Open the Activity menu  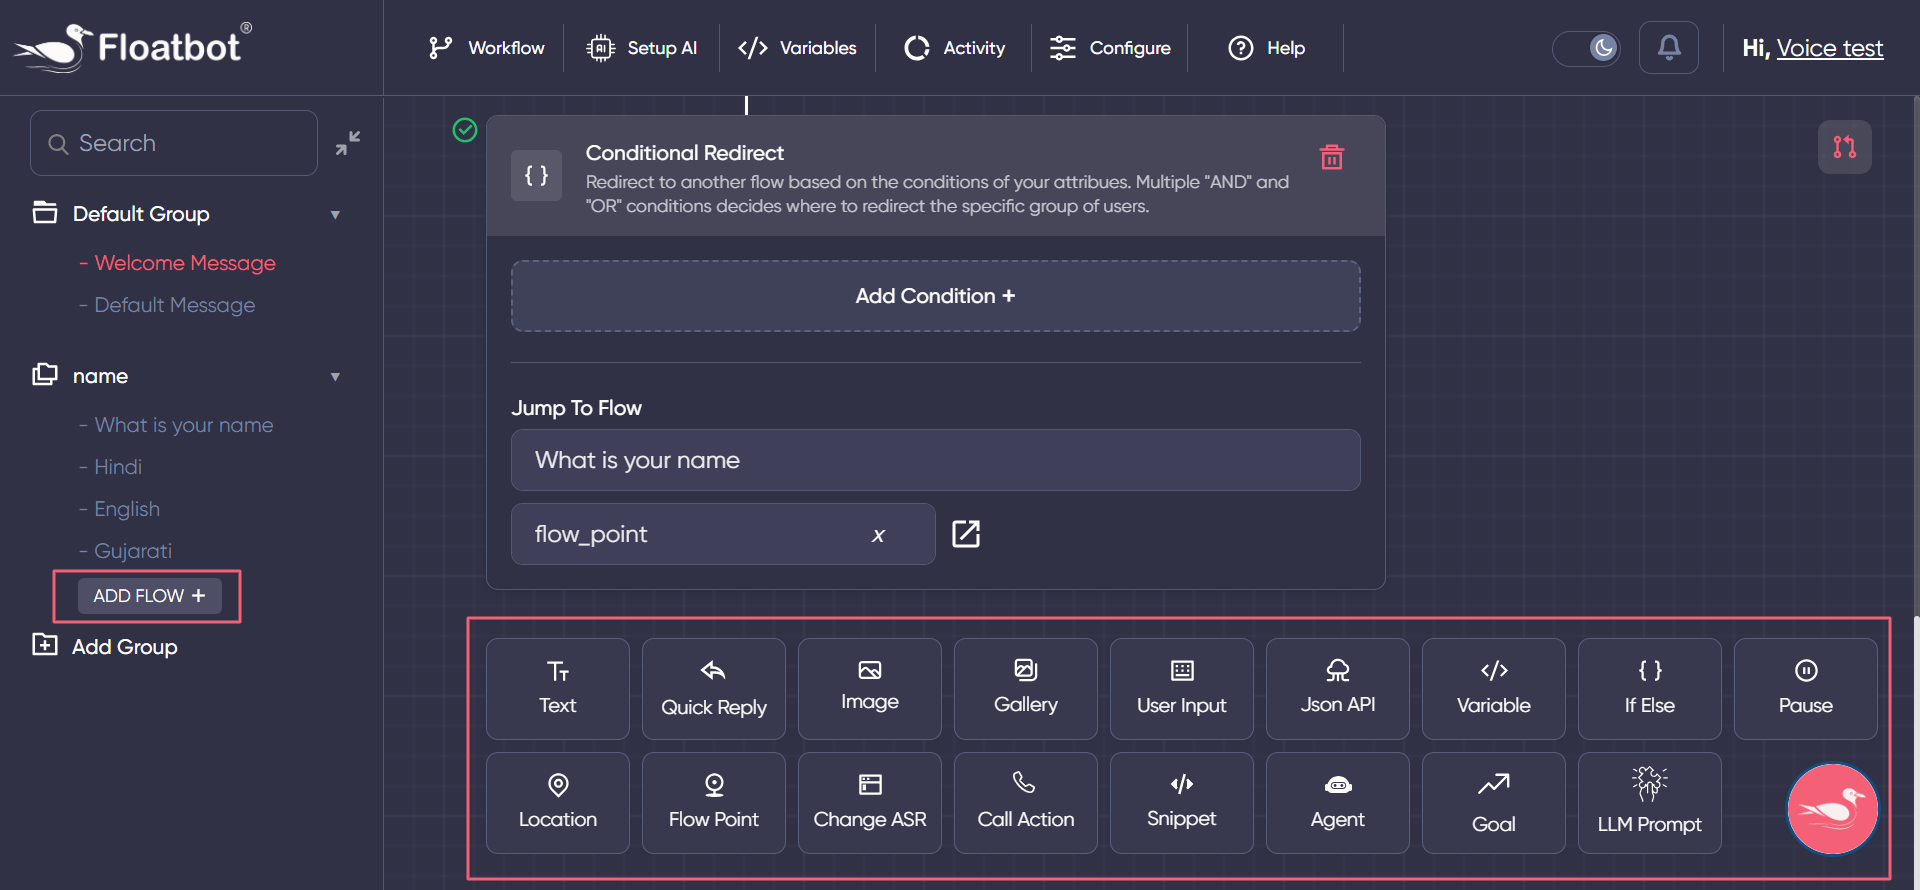point(955,48)
